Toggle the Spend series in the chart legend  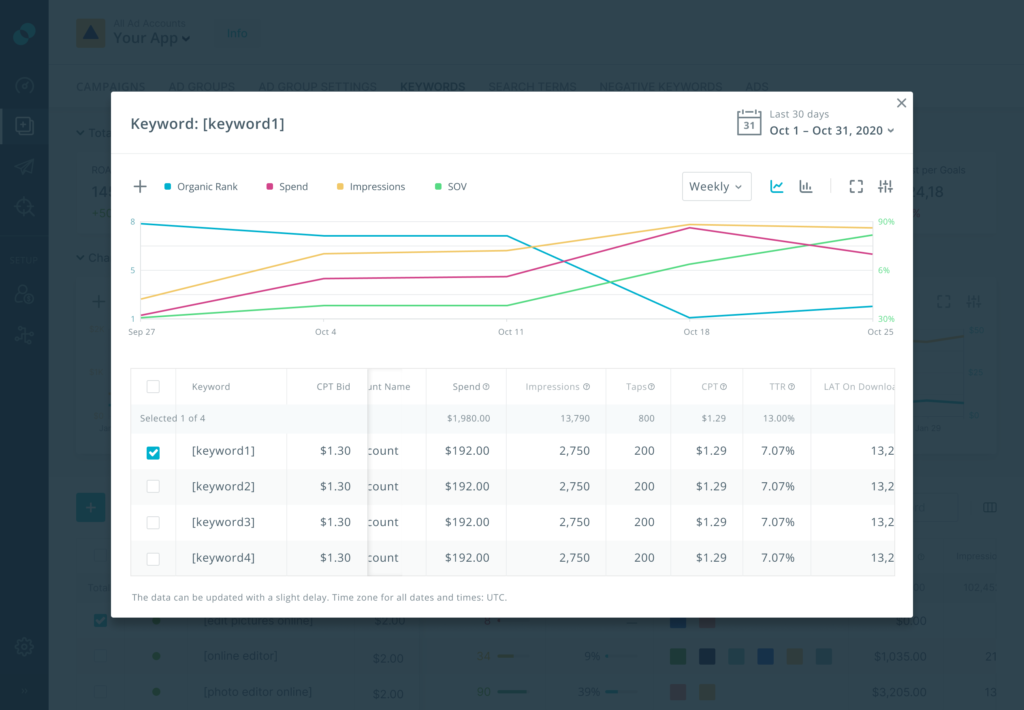286,186
